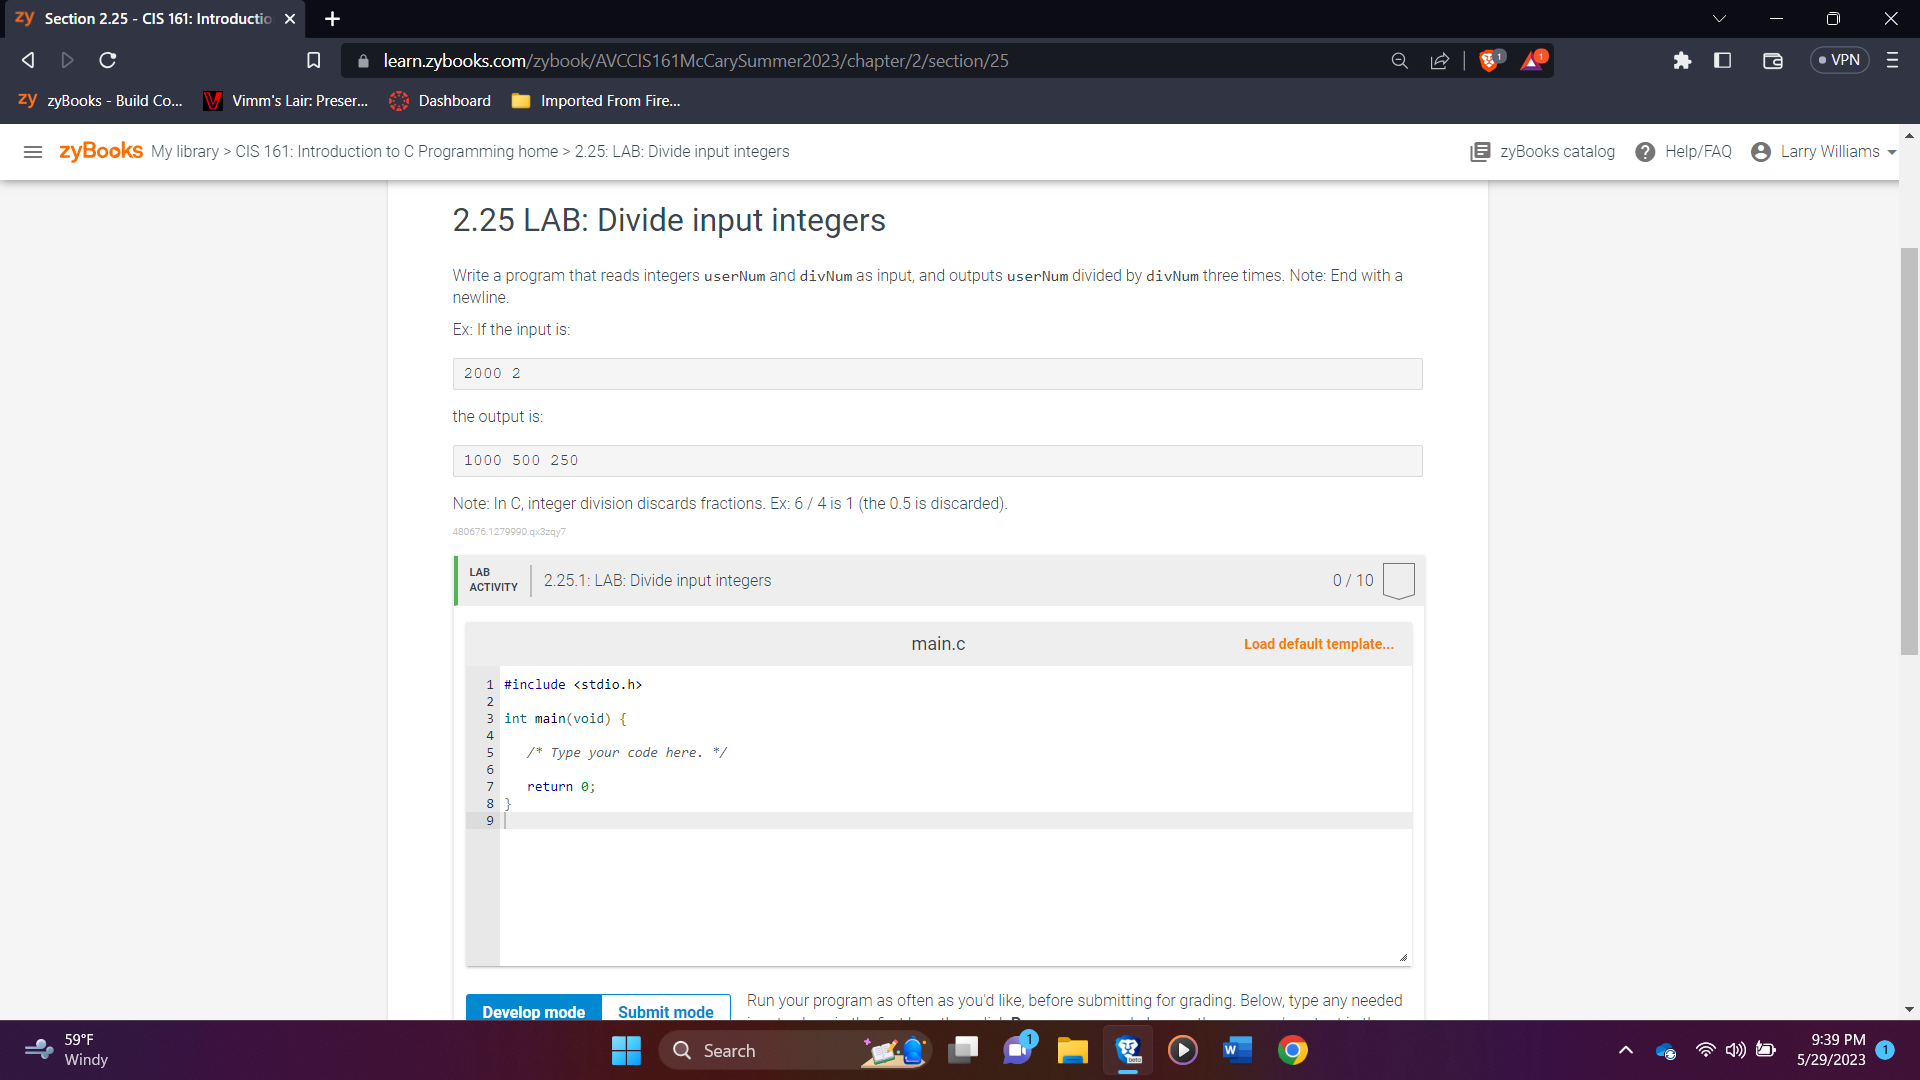The width and height of the screenshot is (1920, 1080).
Task: Open the zyBooks hamburger menu
Action: point(33,152)
